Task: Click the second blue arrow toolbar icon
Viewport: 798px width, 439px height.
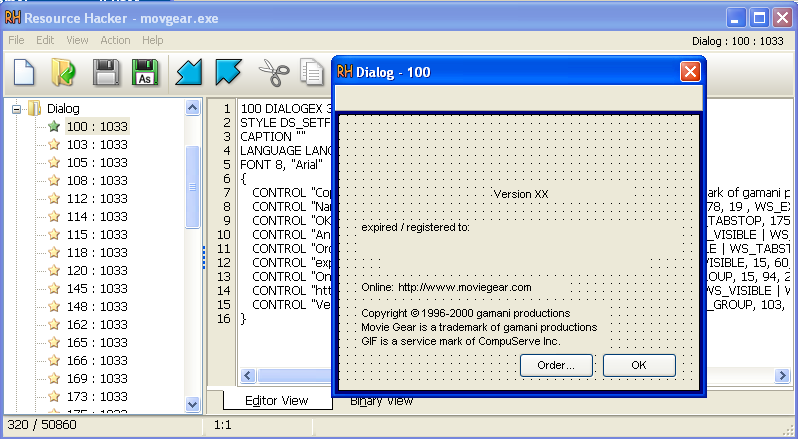Action: 228,72
